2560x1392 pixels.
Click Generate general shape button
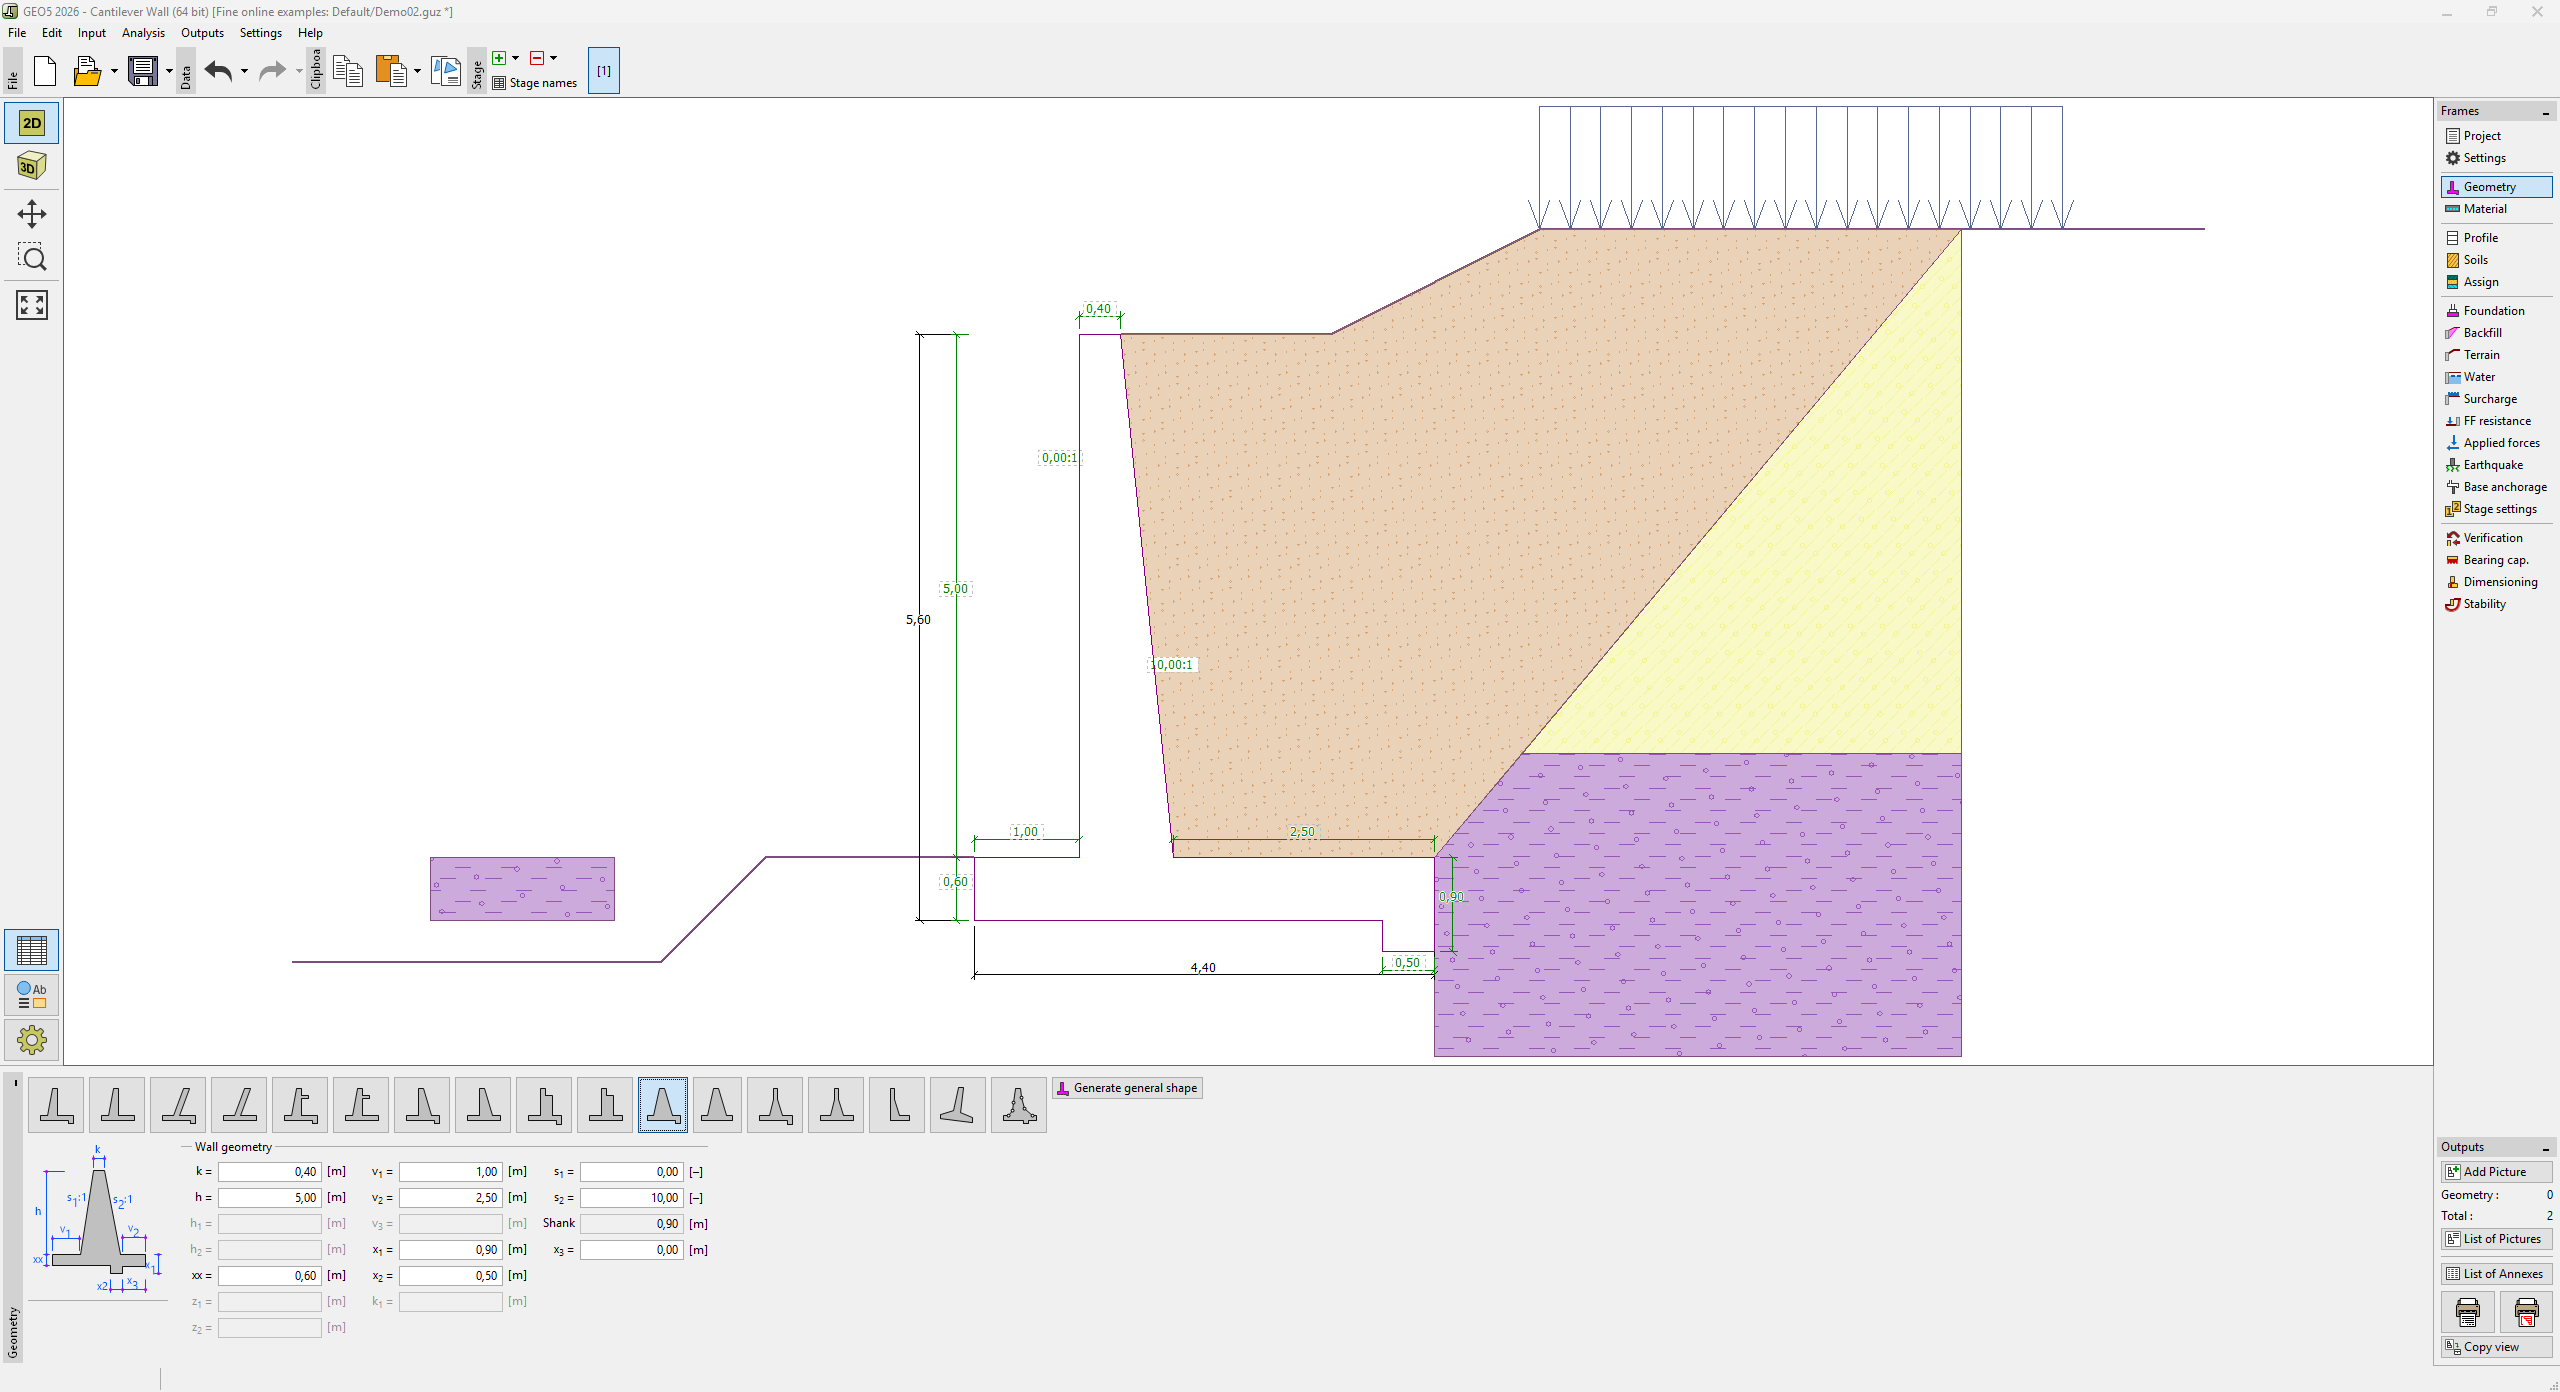(1127, 1088)
